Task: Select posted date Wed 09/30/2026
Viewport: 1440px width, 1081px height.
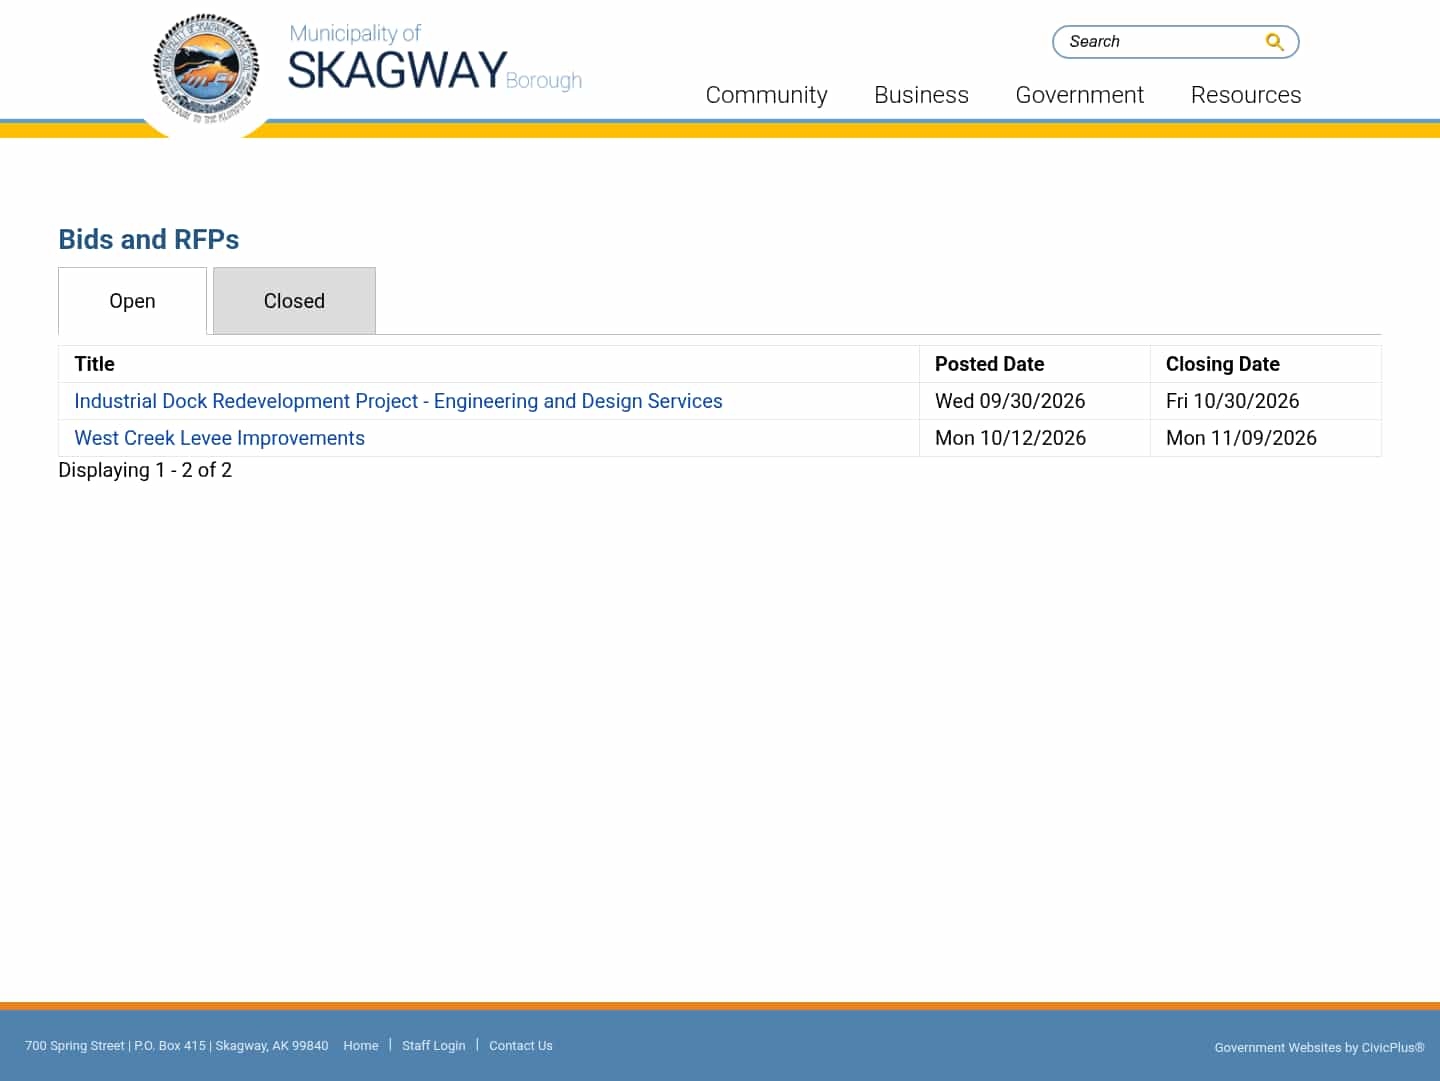Action: (x=1010, y=401)
